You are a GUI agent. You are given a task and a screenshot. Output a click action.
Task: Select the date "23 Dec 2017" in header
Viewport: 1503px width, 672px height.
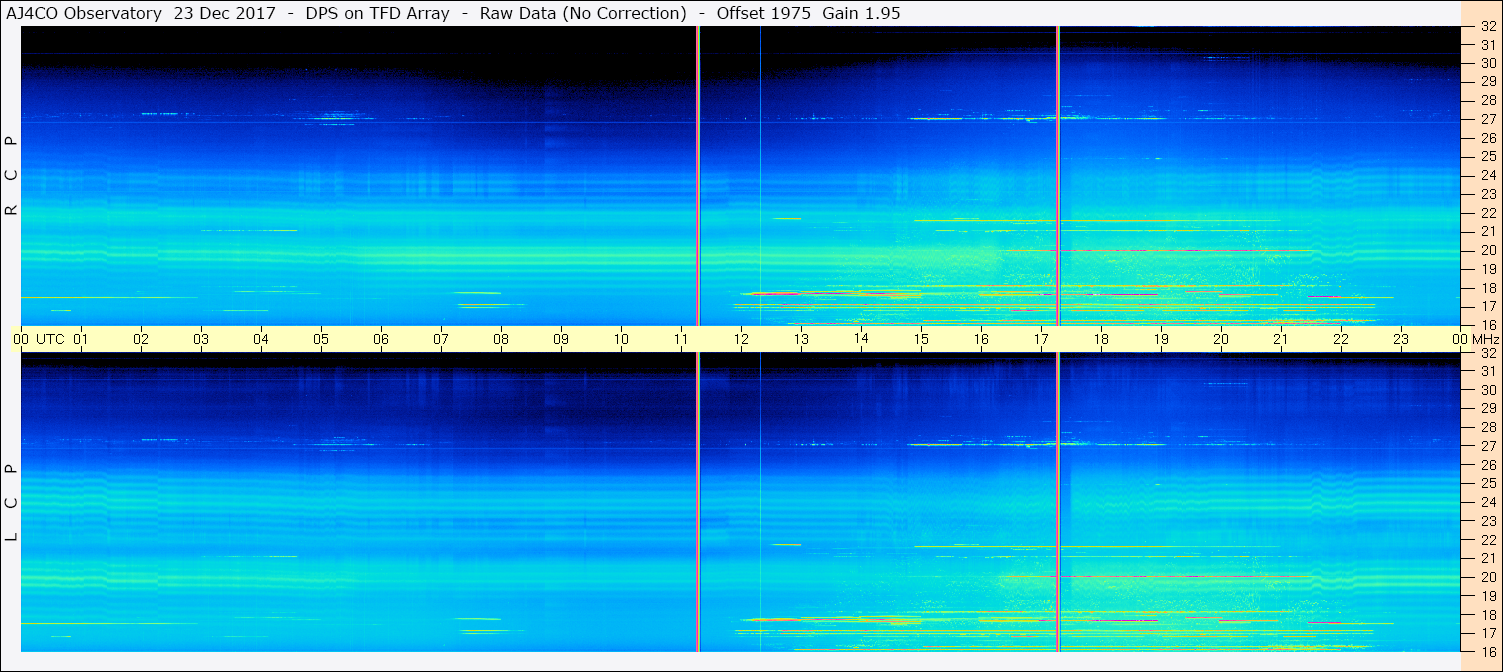225,13
